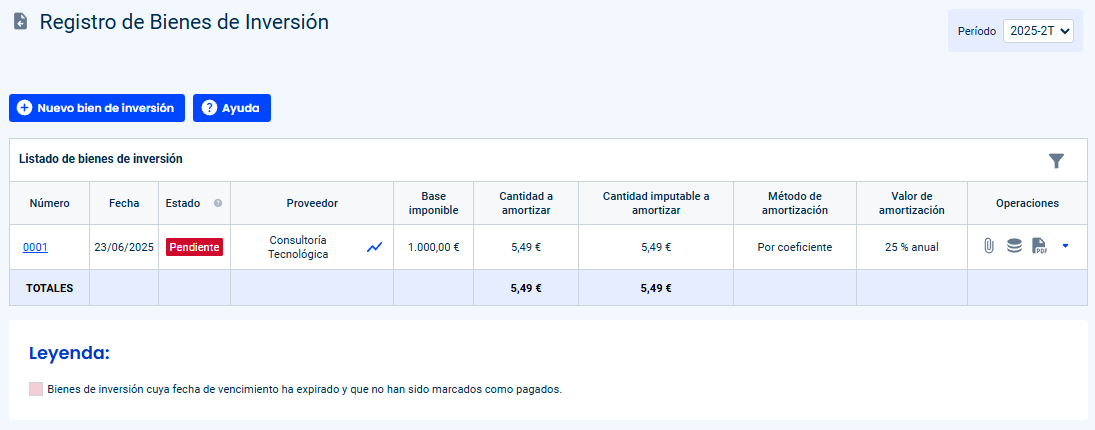Image resolution: width=1095 pixels, height=430 pixels.
Task: Click the paperclip attachment icon for 0001
Action: [988, 246]
